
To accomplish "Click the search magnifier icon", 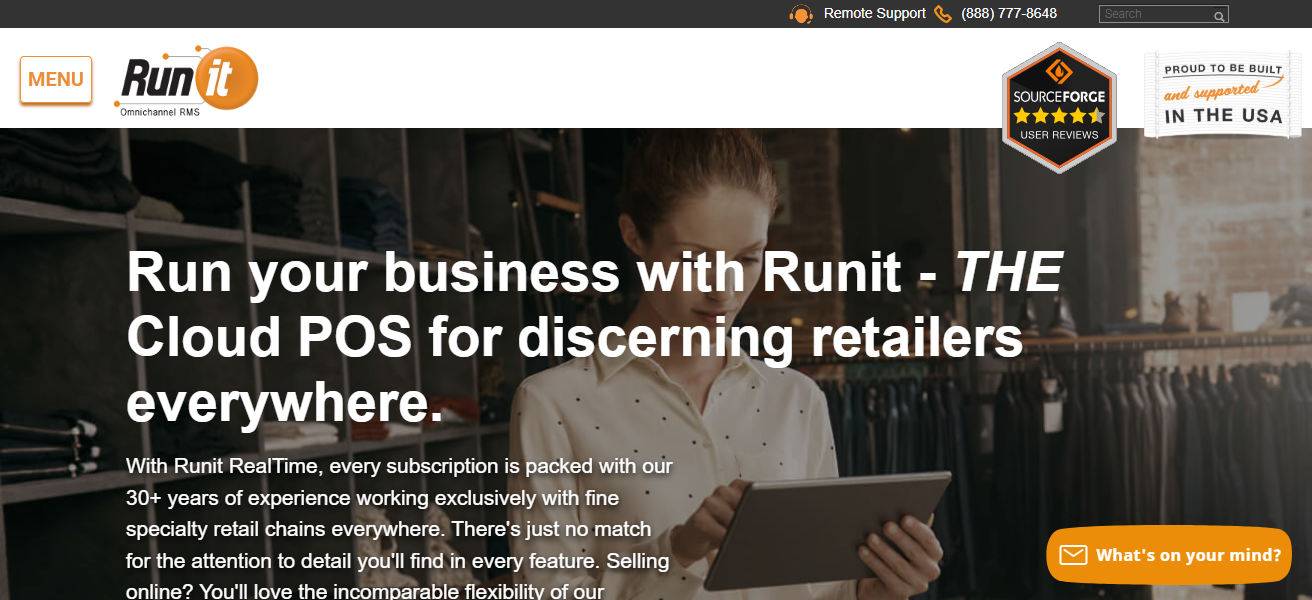I will 1220,16.
